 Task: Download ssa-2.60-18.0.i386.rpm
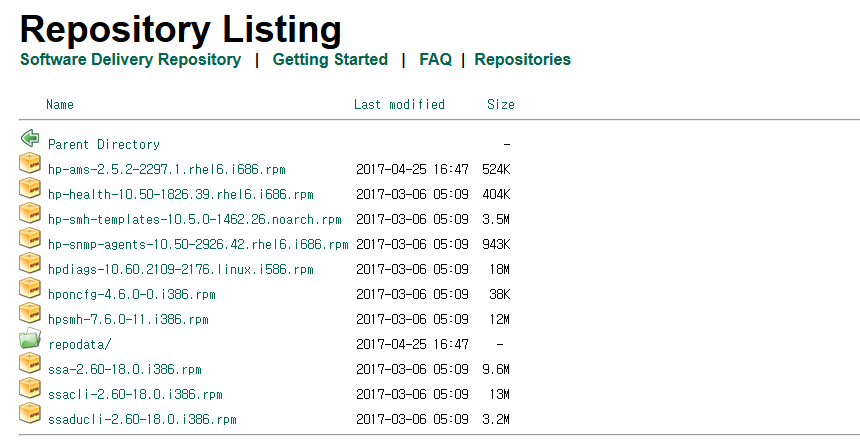(125, 370)
